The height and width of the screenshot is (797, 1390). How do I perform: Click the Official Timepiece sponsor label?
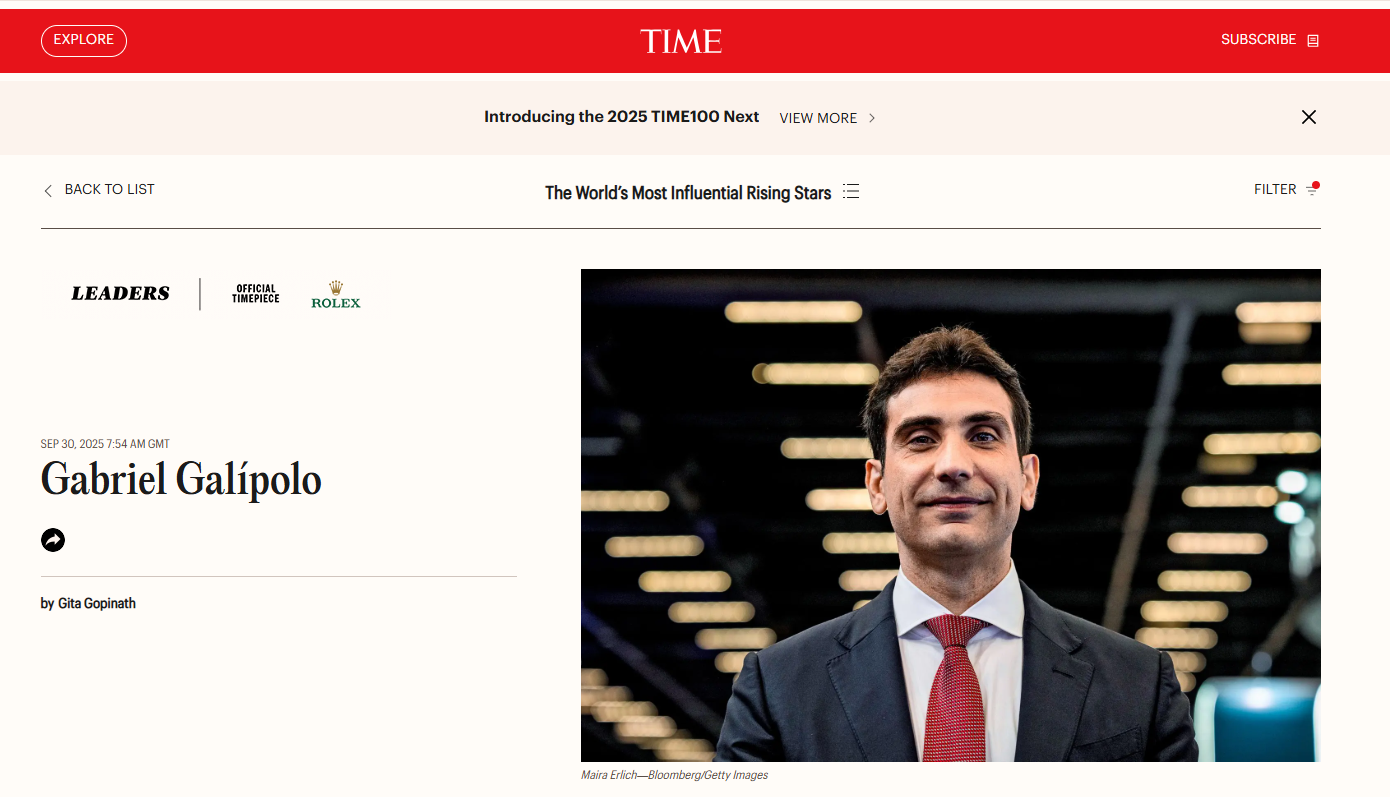(256, 294)
